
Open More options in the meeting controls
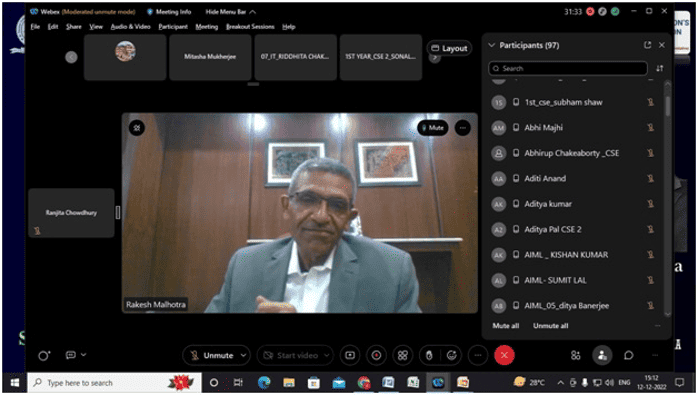(478, 356)
